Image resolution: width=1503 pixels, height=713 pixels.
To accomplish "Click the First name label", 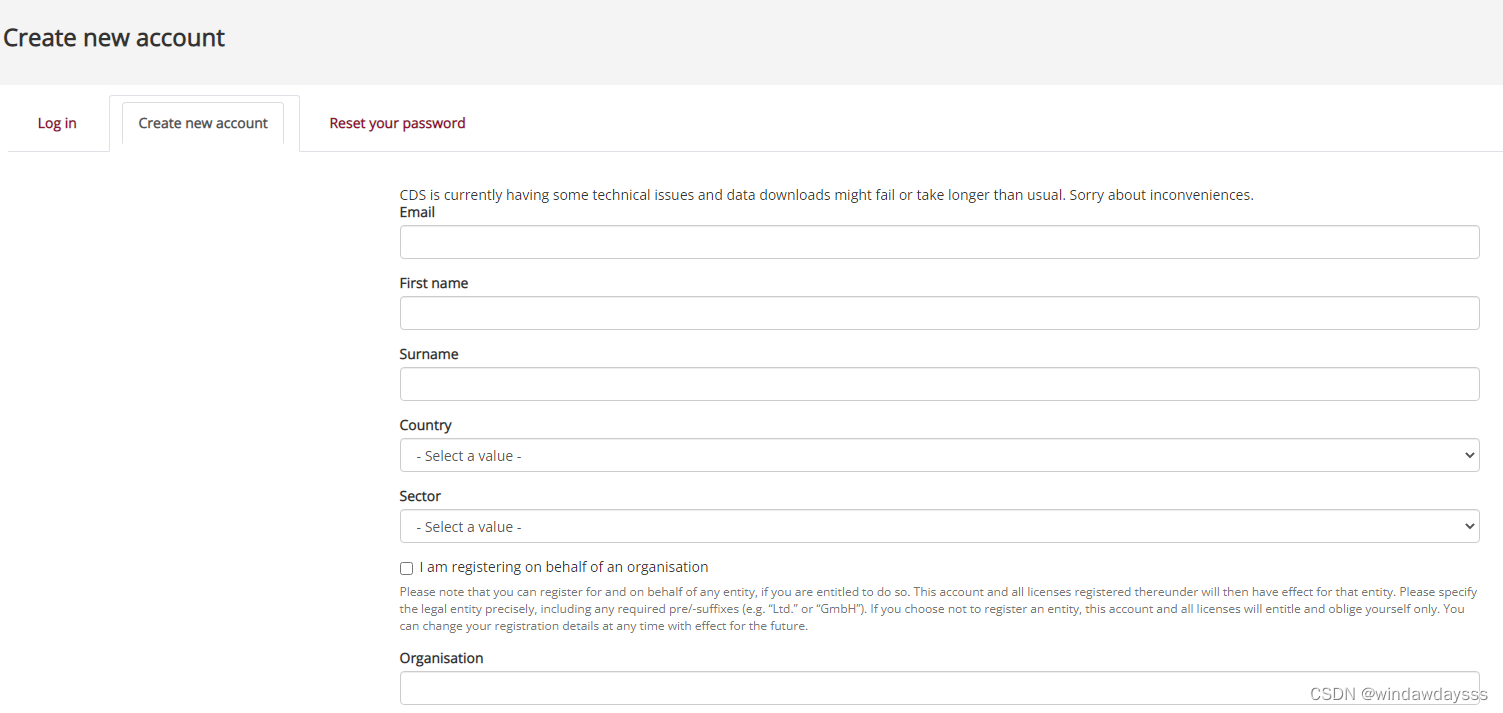I will click(x=434, y=283).
